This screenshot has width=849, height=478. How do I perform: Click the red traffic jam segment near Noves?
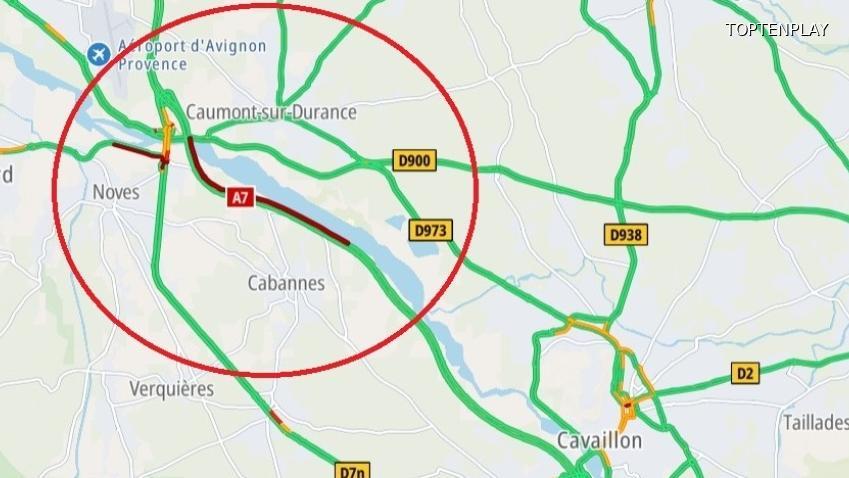coord(138,152)
